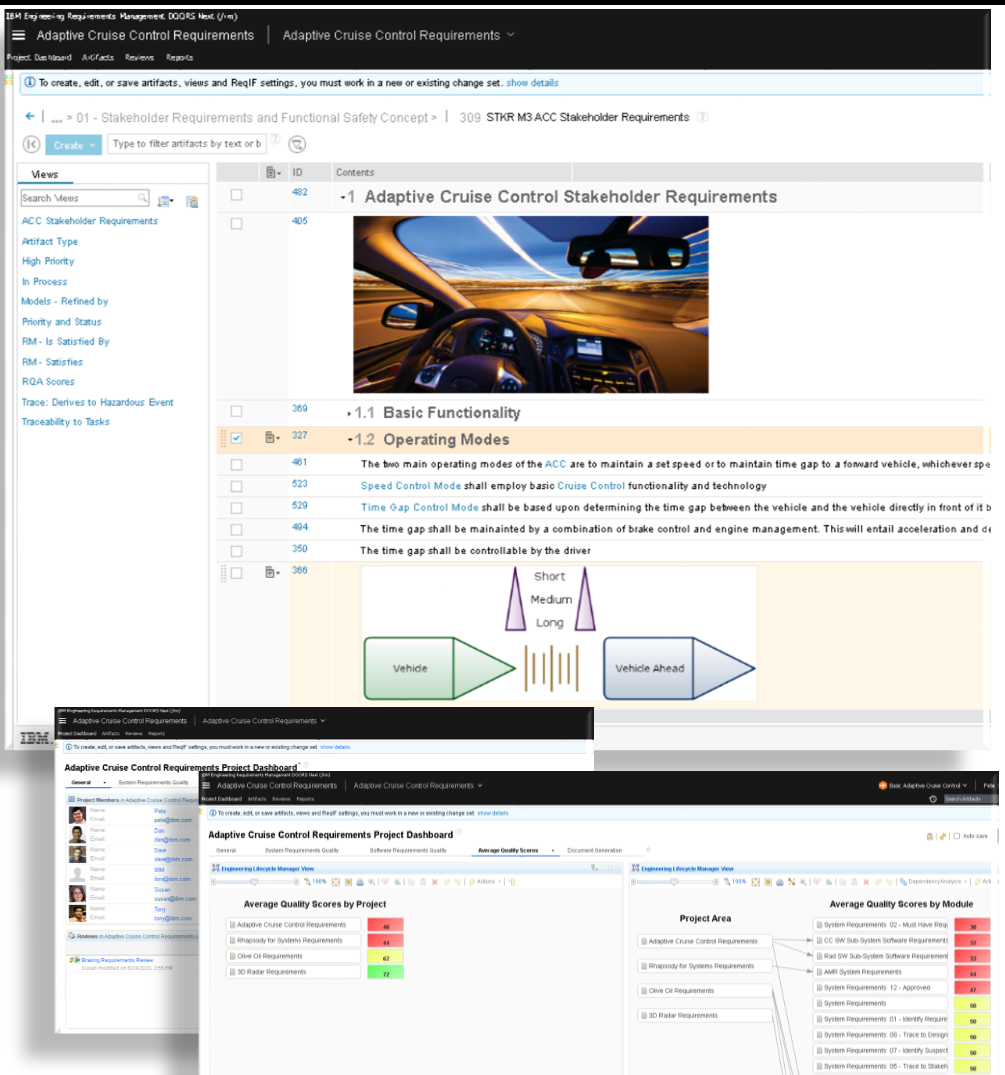Click the car dashboard image in artifact 405
Image resolution: width=1005 pixels, height=1075 pixels.
(531, 304)
